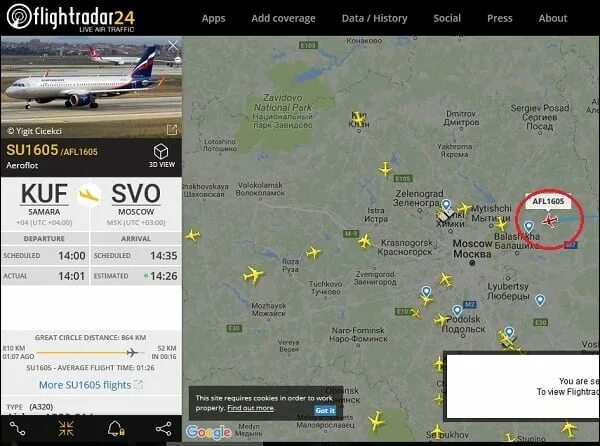Close the flight details panel
The width and height of the screenshot is (600, 446).
pos(173,46)
